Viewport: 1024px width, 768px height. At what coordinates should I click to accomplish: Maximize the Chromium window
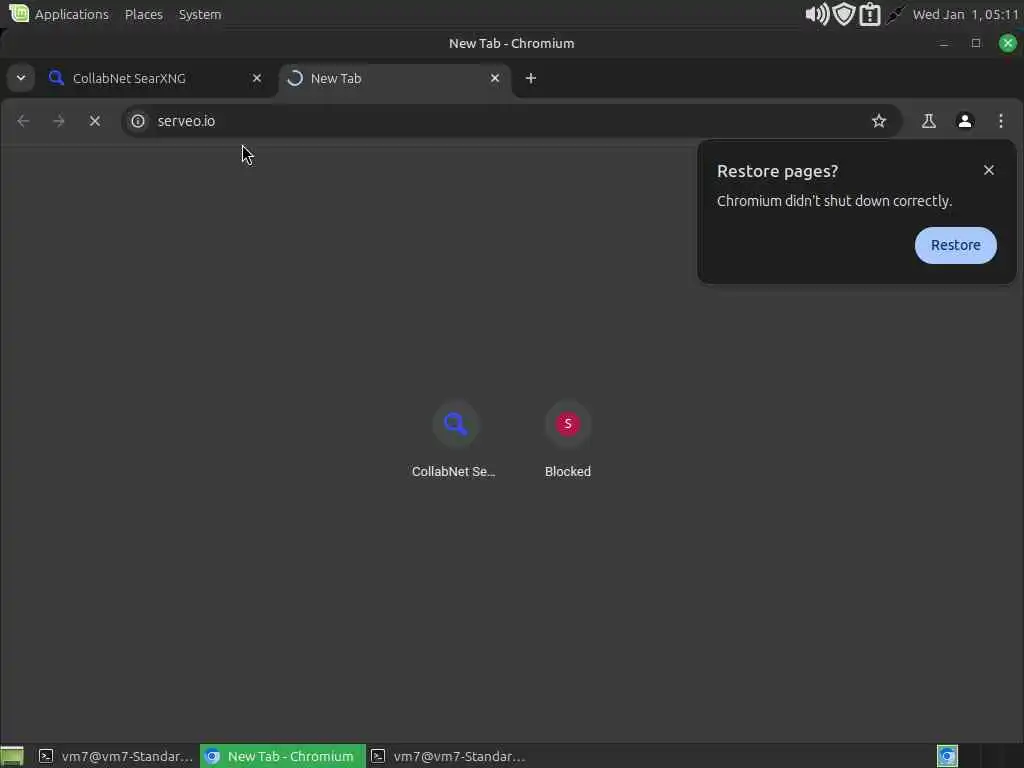click(976, 43)
